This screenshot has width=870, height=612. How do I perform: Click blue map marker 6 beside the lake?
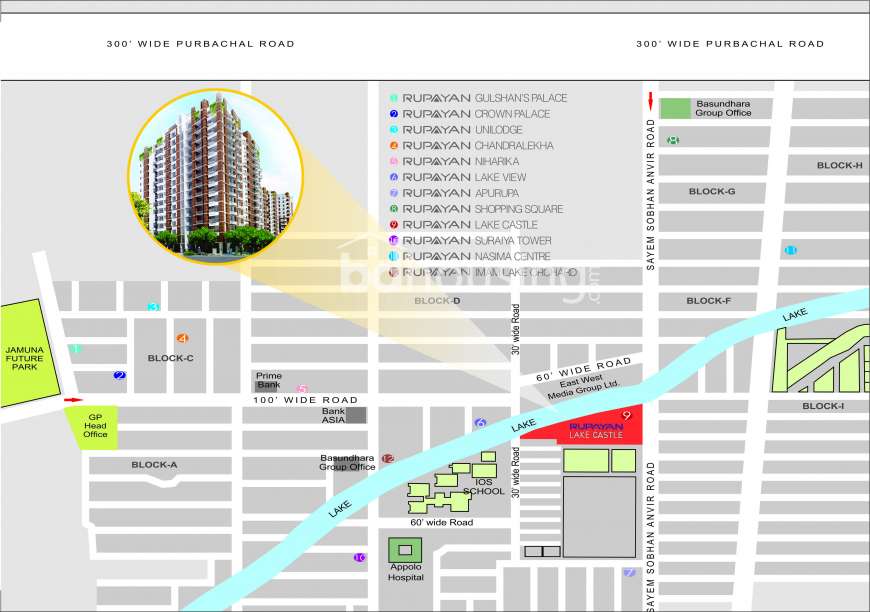pyautogui.click(x=480, y=423)
